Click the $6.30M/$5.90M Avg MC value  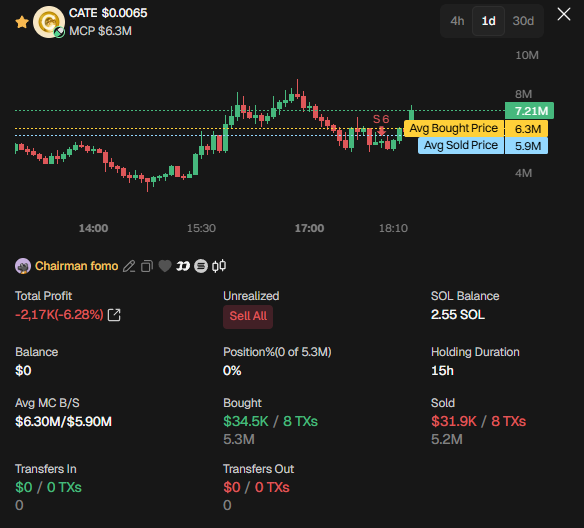coord(63,422)
